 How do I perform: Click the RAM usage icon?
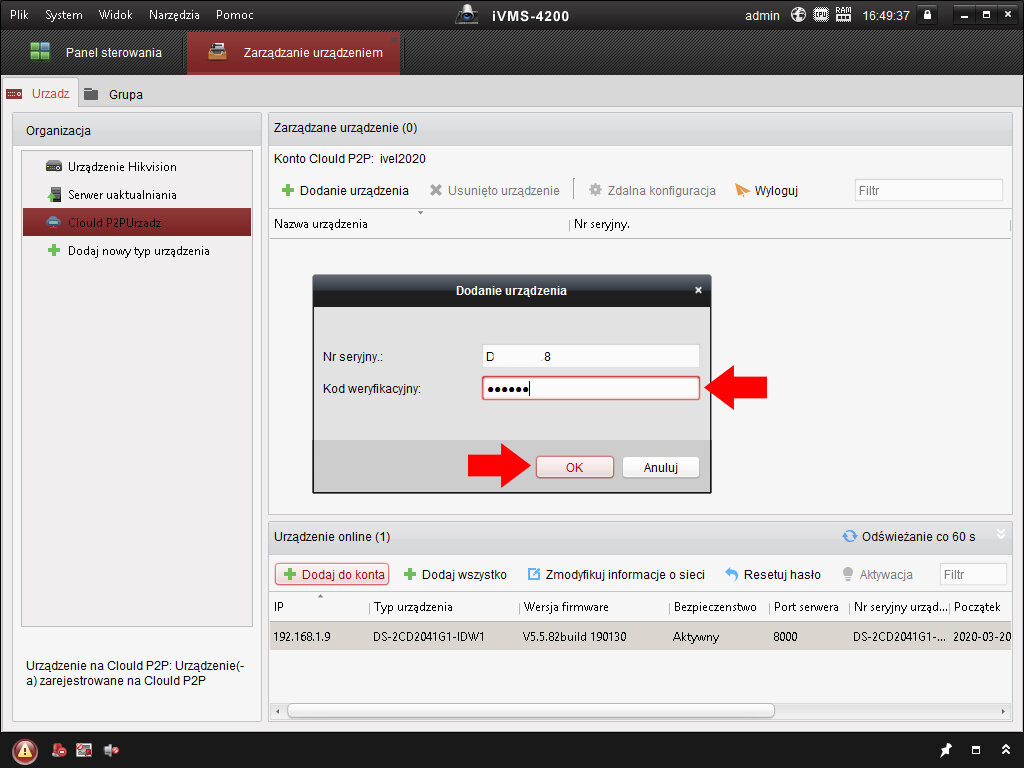pos(843,15)
